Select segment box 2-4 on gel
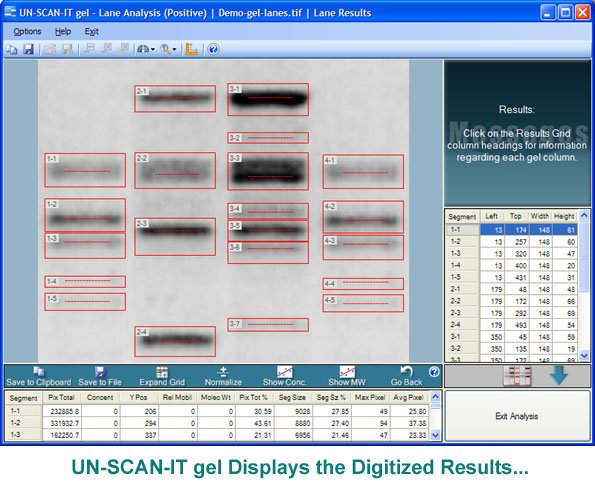The height and width of the screenshot is (486, 595). tap(175, 341)
